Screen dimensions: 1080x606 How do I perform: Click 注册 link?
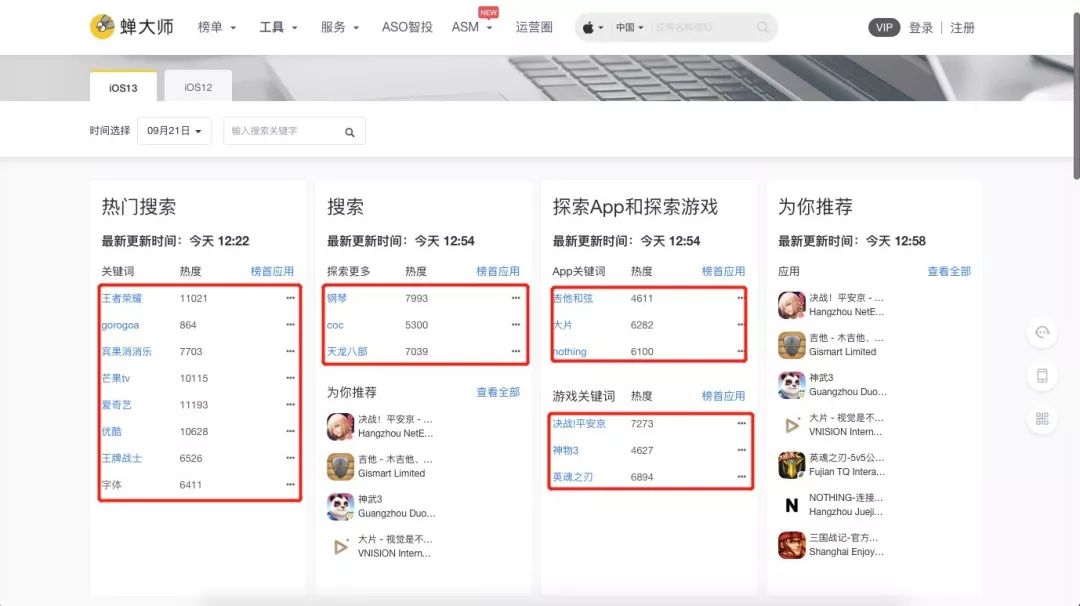pyautogui.click(x=962, y=28)
